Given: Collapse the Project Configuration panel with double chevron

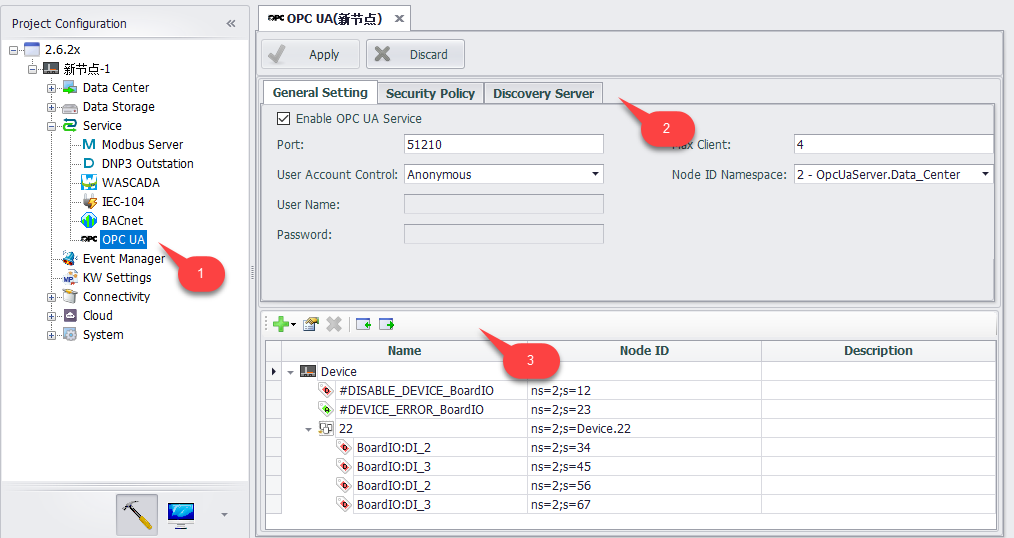Looking at the screenshot, I should tap(231, 23).
